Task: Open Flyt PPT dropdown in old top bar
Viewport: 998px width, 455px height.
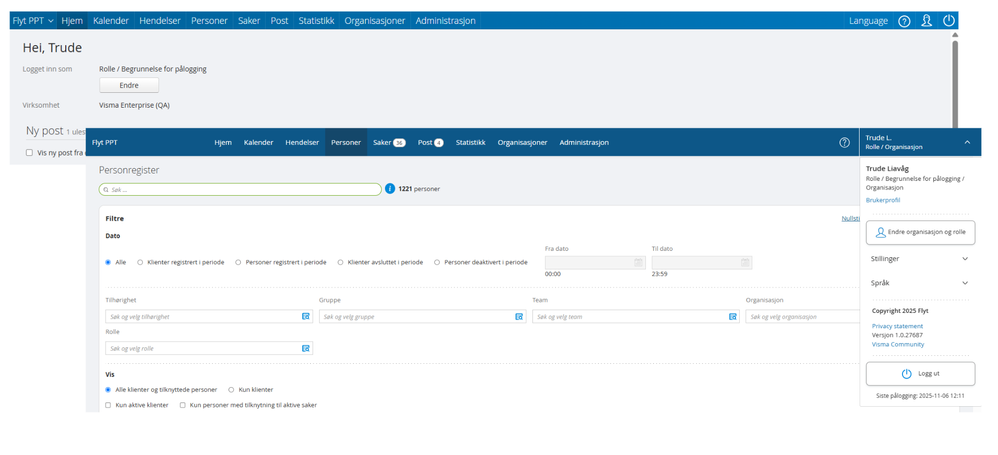Action: point(33,20)
